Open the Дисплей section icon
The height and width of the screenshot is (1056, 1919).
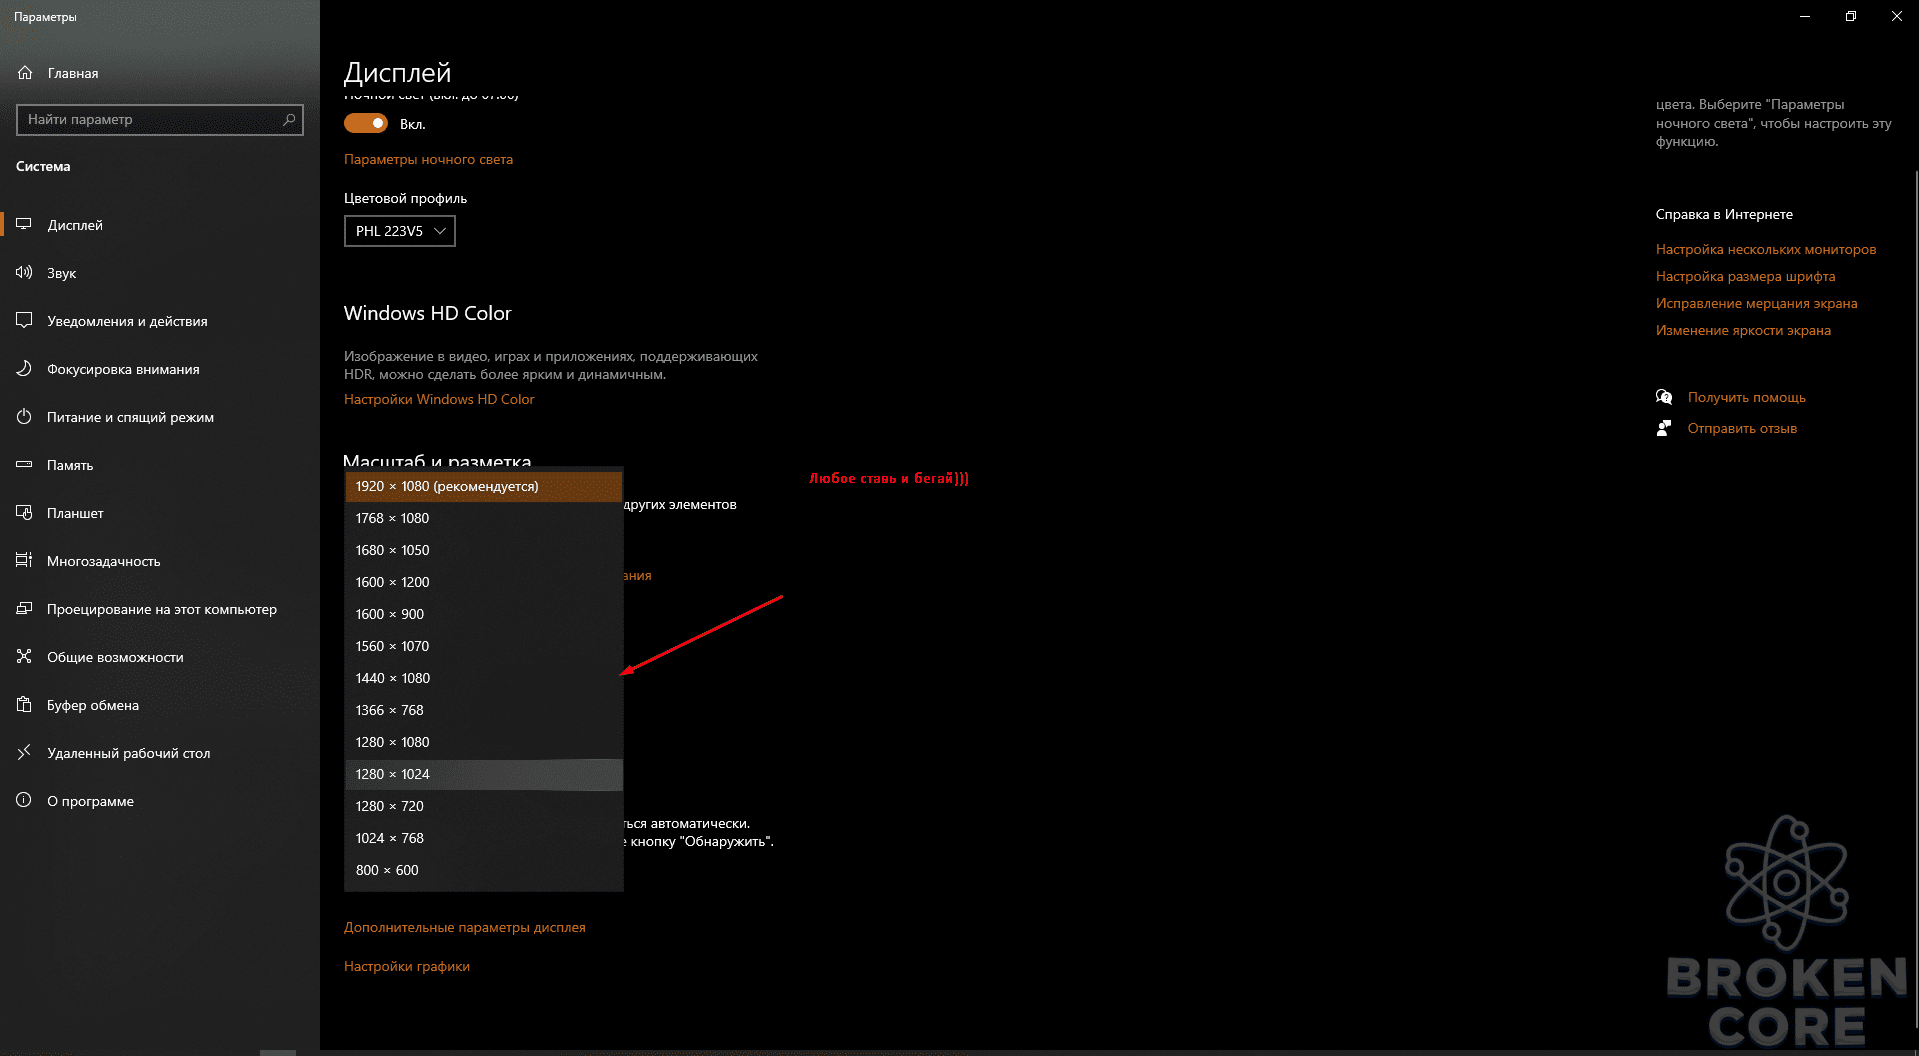click(x=24, y=225)
